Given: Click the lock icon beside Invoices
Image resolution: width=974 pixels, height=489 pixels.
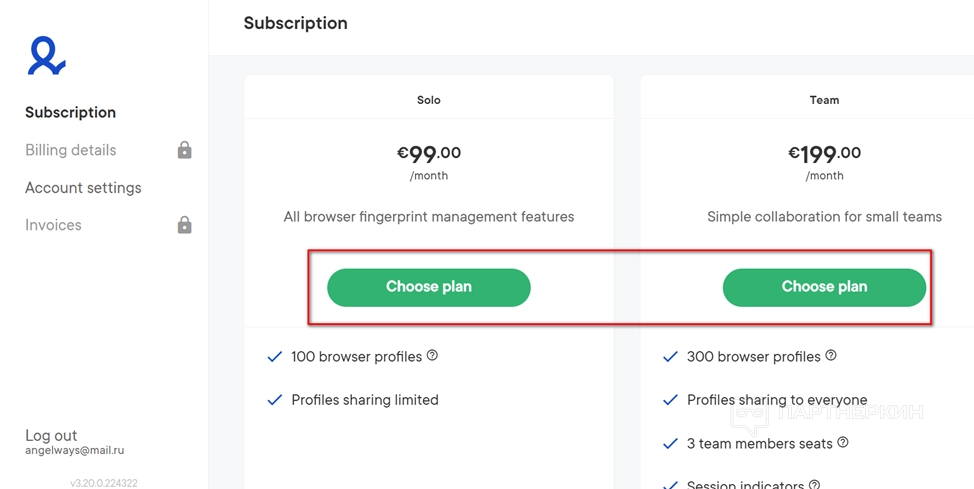Looking at the screenshot, I should pyautogui.click(x=184, y=225).
